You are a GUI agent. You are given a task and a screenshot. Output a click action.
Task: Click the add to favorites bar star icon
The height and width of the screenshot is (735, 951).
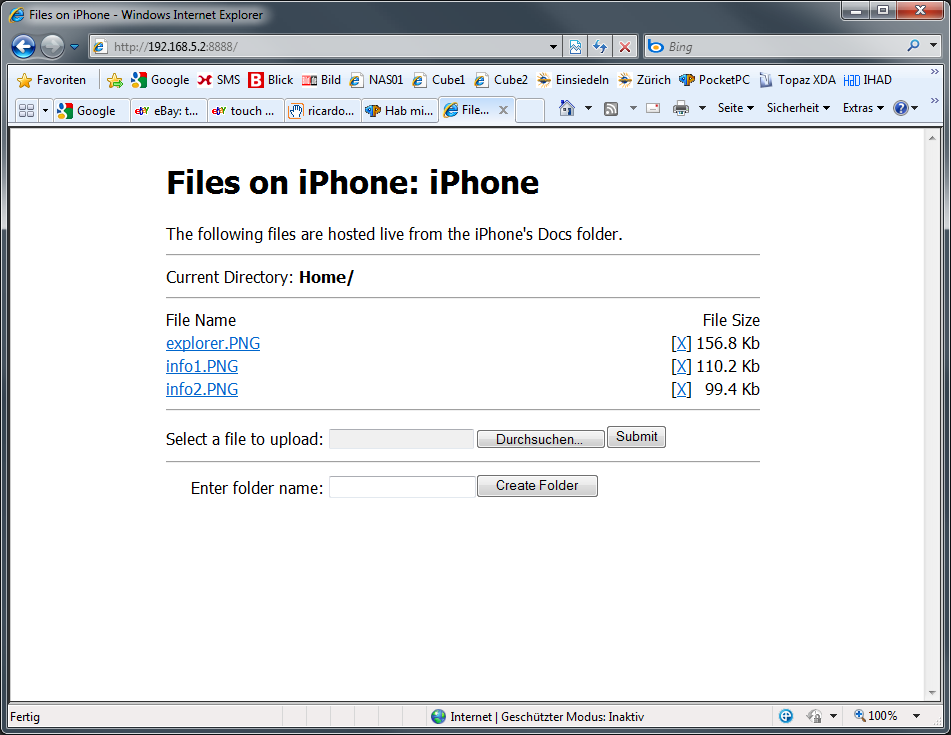coord(115,80)
